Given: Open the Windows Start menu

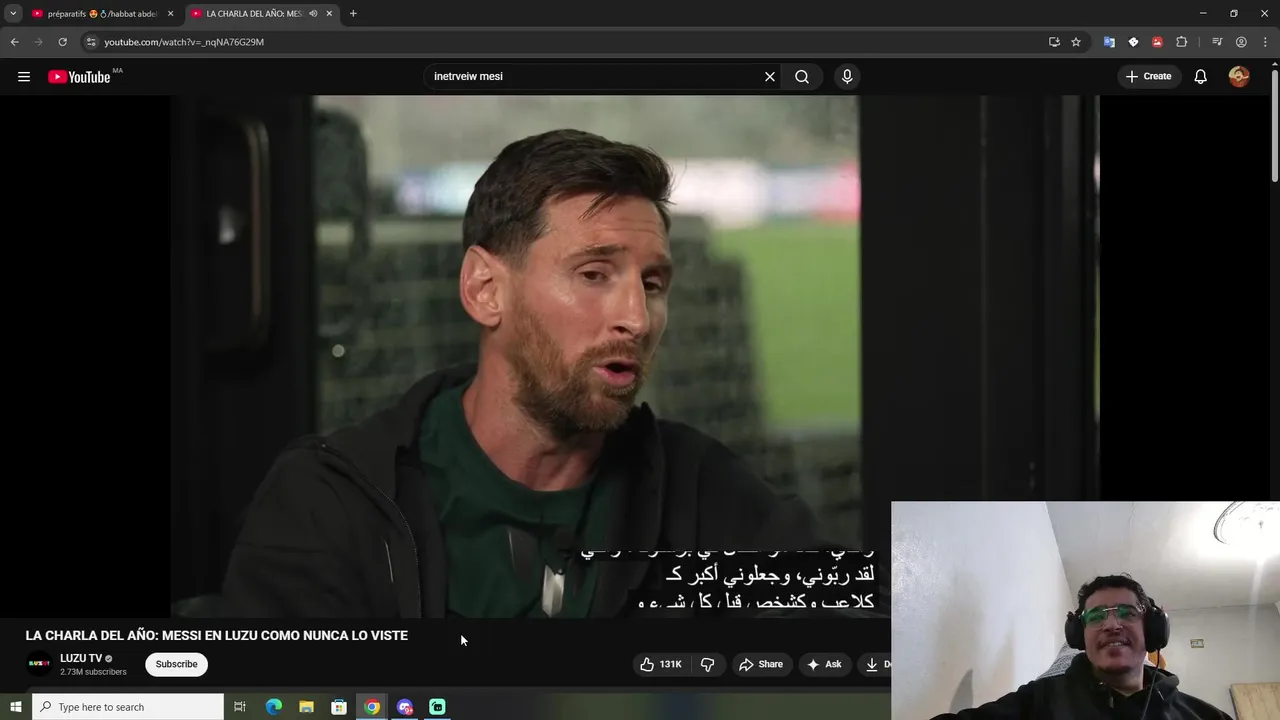Looking at the screenshot, I should click(x=15, y=707).
